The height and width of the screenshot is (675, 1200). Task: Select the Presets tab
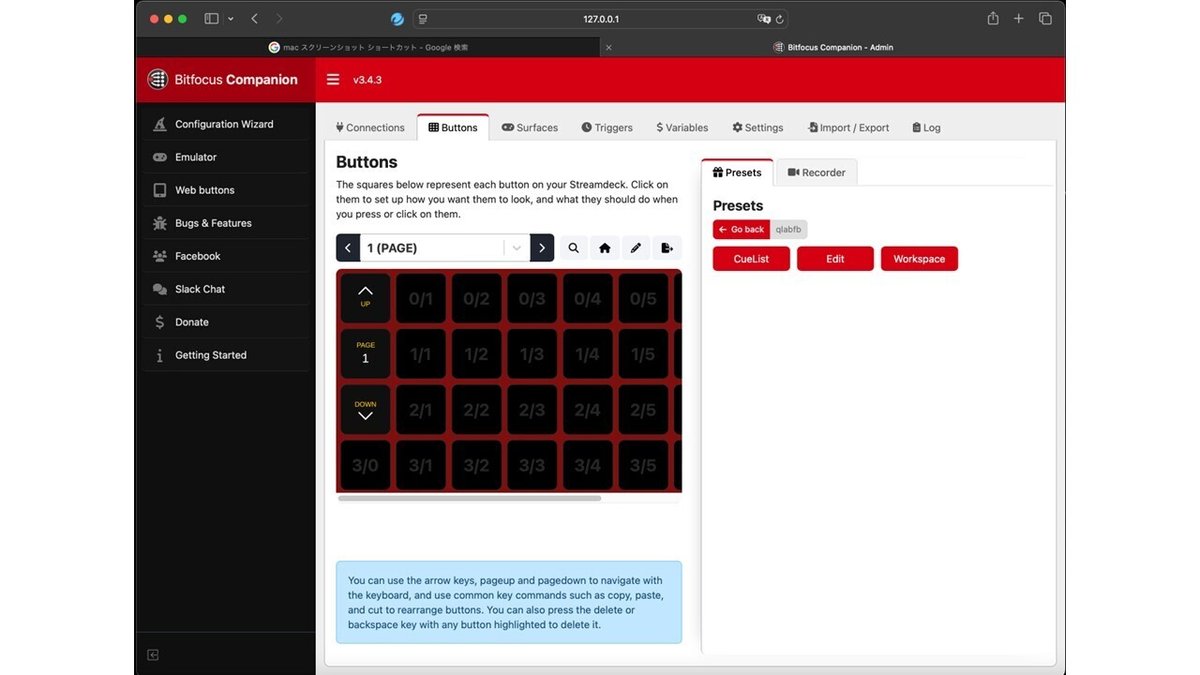tap(737, 173)
